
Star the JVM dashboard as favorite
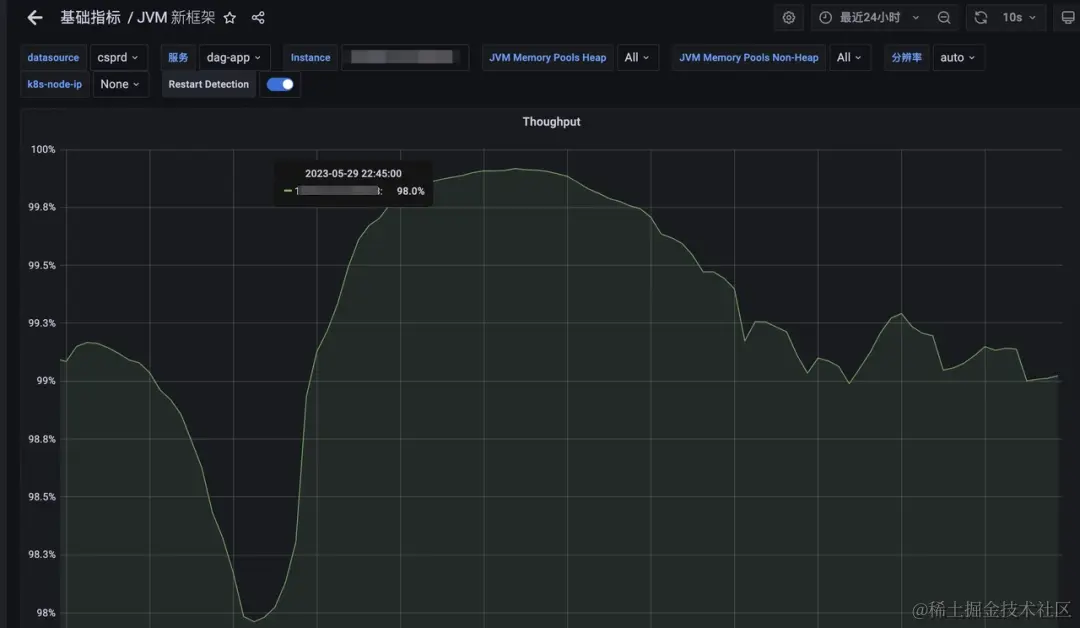230,18
